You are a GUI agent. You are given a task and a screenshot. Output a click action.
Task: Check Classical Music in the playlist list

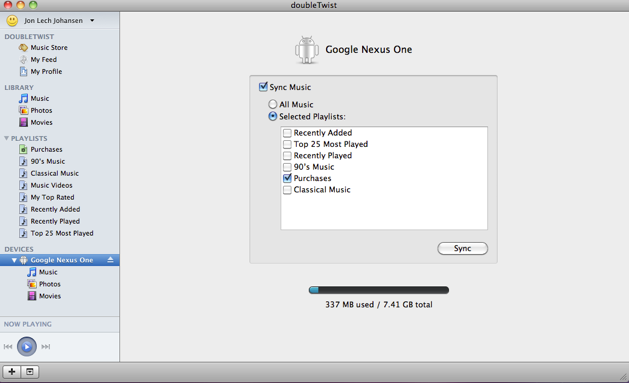287,190
